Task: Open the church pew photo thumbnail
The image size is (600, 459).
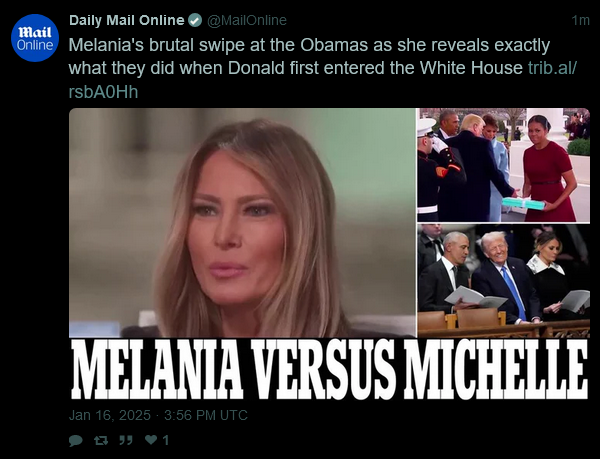Action: [x=504, y=281]
